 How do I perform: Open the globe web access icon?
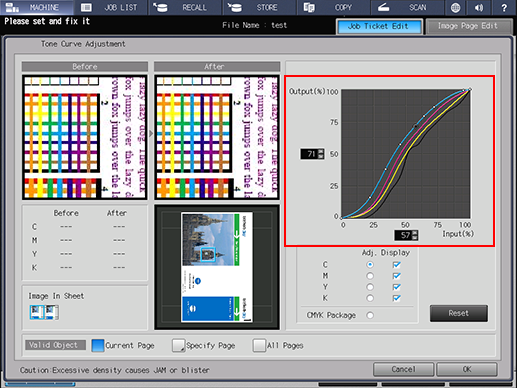pos(455,7)
